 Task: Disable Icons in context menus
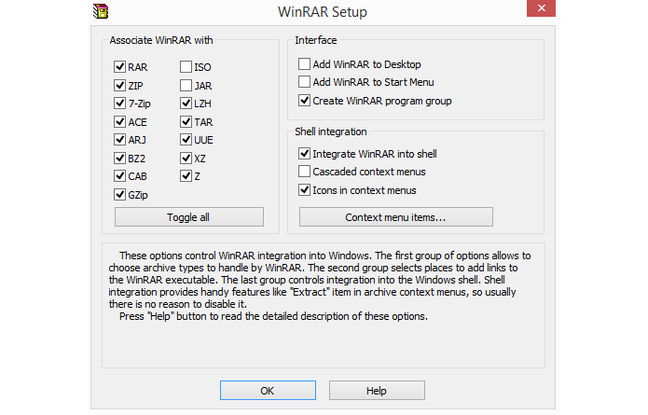click(x=304, y=190)
